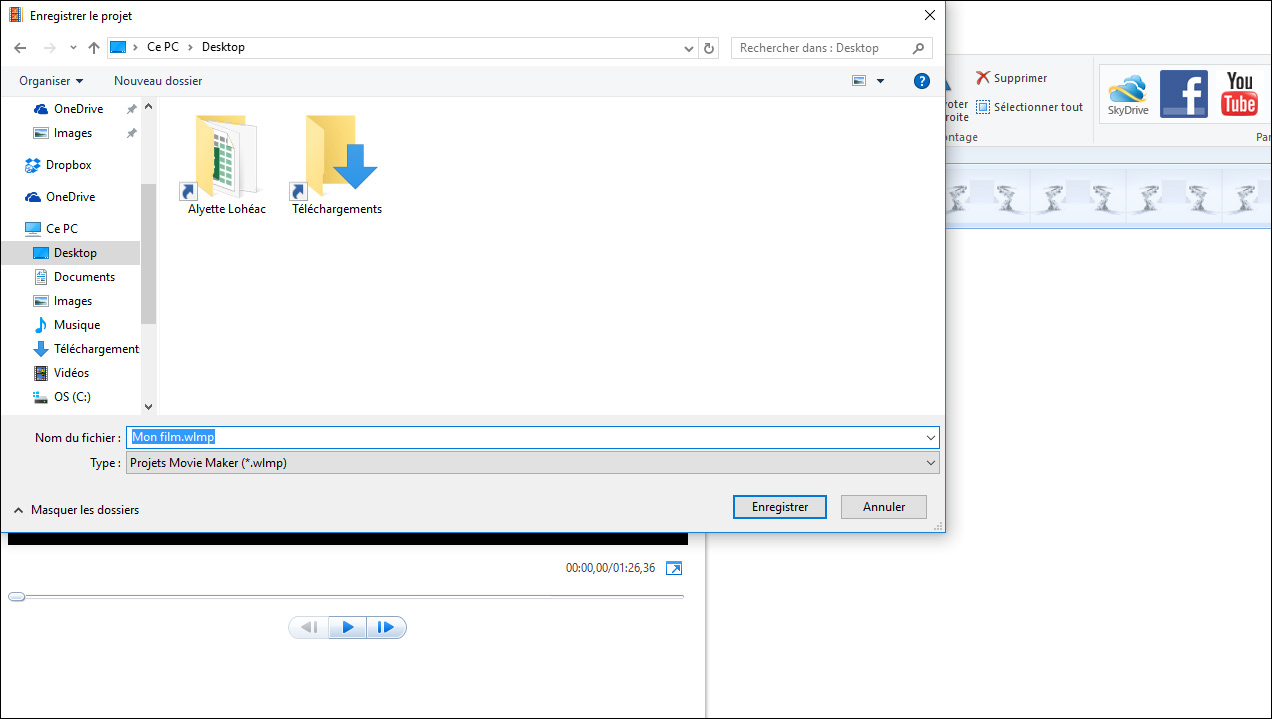Image resolution: width=1272 pixels, height=719 pixels.
Task: Publish the project to SkyDrive
Action: [x=1128, y=93]
